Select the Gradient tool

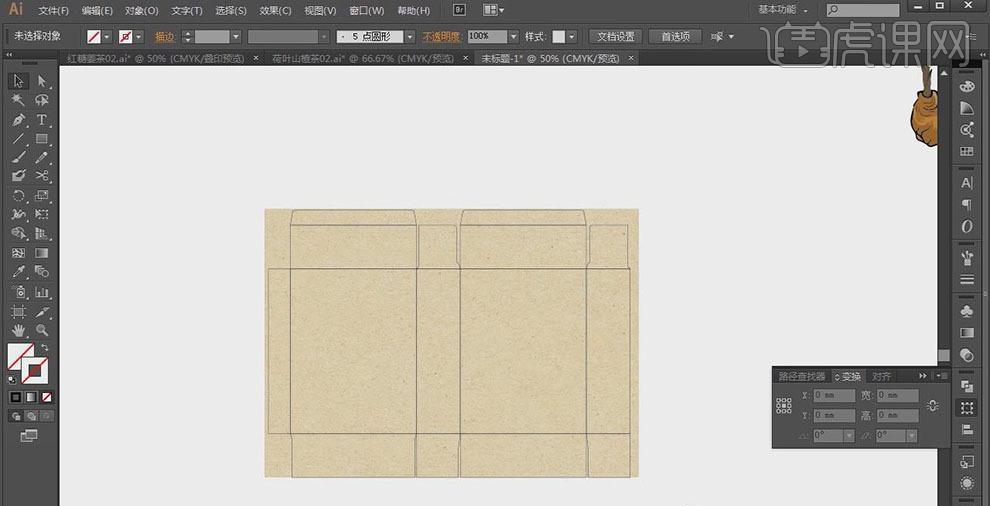(42, 253)
